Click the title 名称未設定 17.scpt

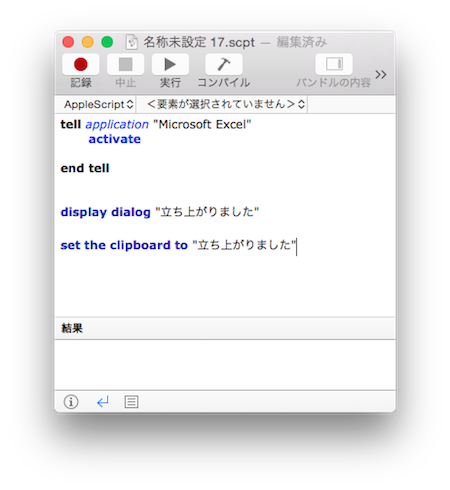point(199,42)
